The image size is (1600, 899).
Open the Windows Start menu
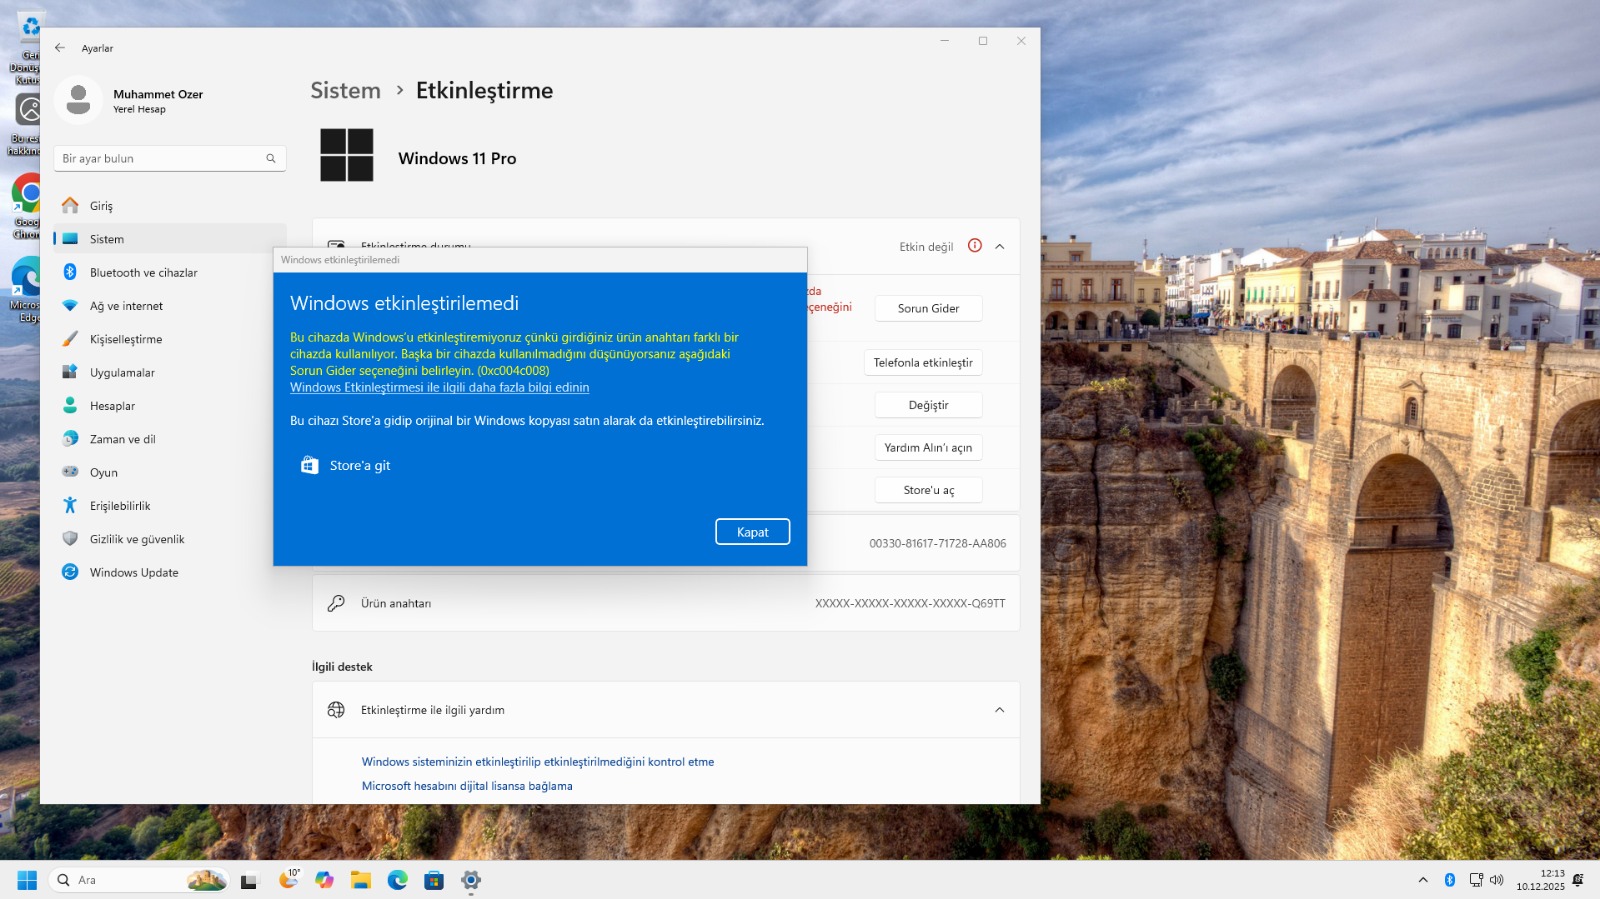[x=27, y=880]
